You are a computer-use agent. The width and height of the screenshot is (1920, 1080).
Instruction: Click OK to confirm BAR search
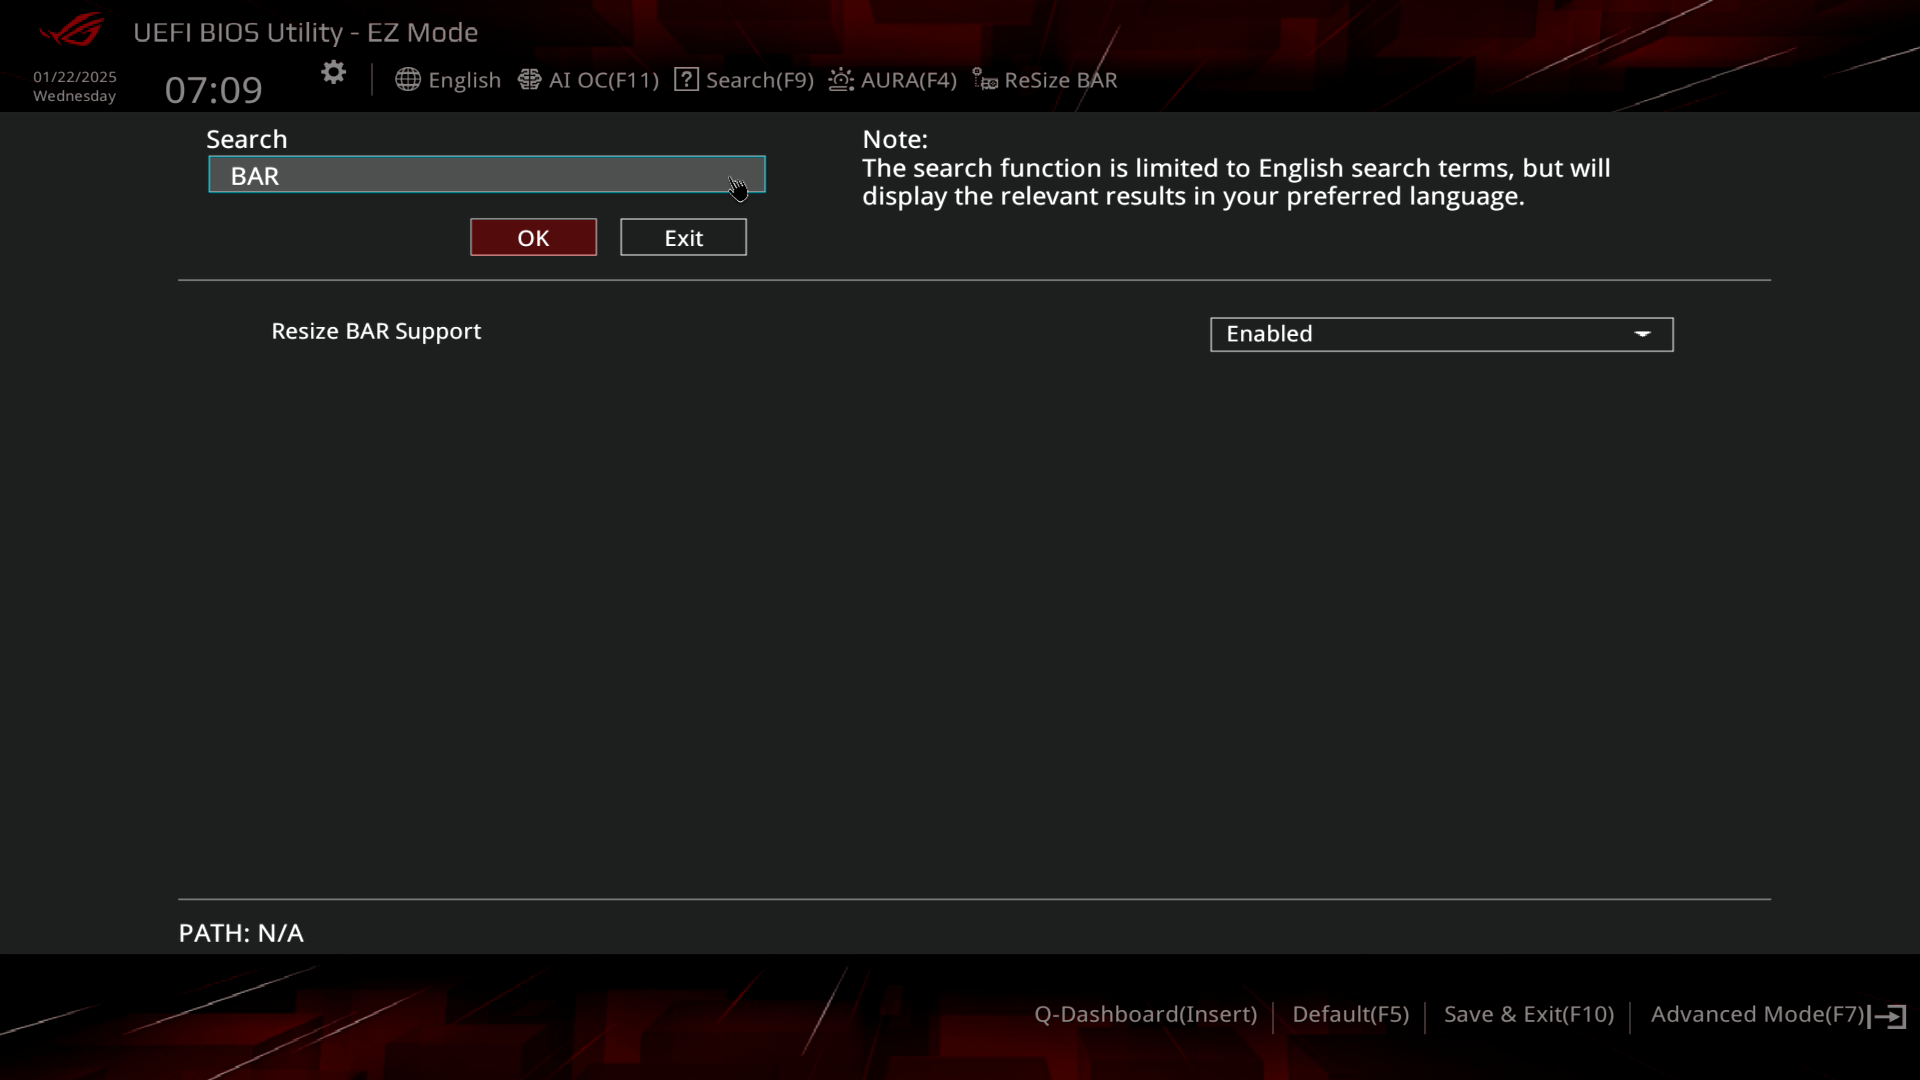[533, 237]
